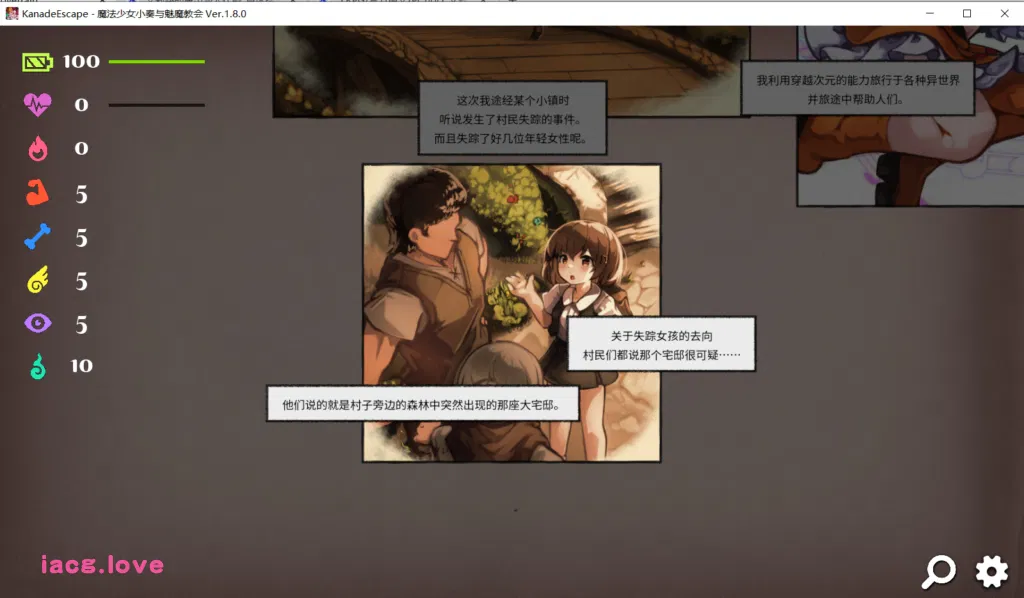
Task: Click the window title KanadeEscape Ver.1.8.0
Action: 134,14
